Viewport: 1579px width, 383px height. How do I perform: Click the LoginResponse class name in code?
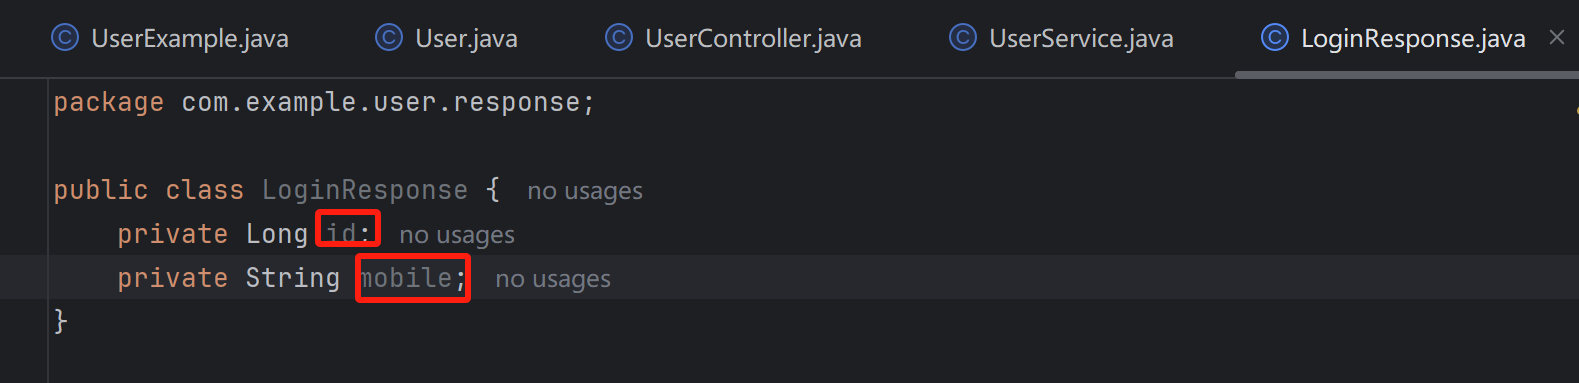365,190
